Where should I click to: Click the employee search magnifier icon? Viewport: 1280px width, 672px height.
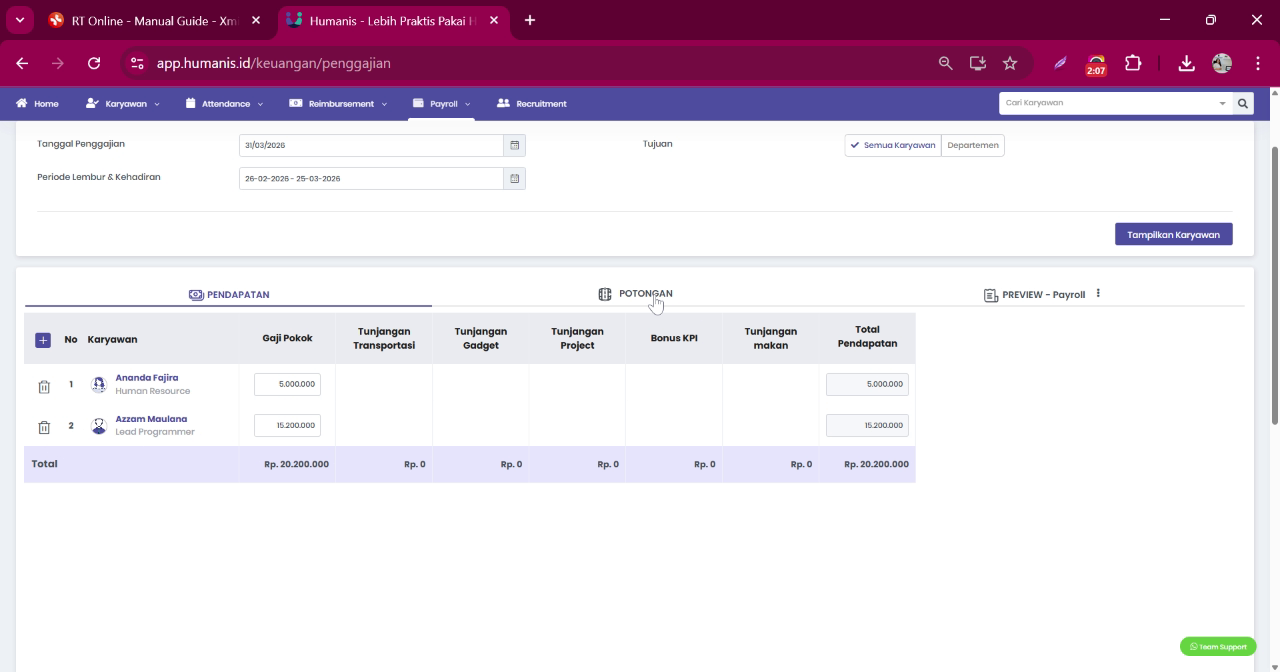click(1243, 103)
